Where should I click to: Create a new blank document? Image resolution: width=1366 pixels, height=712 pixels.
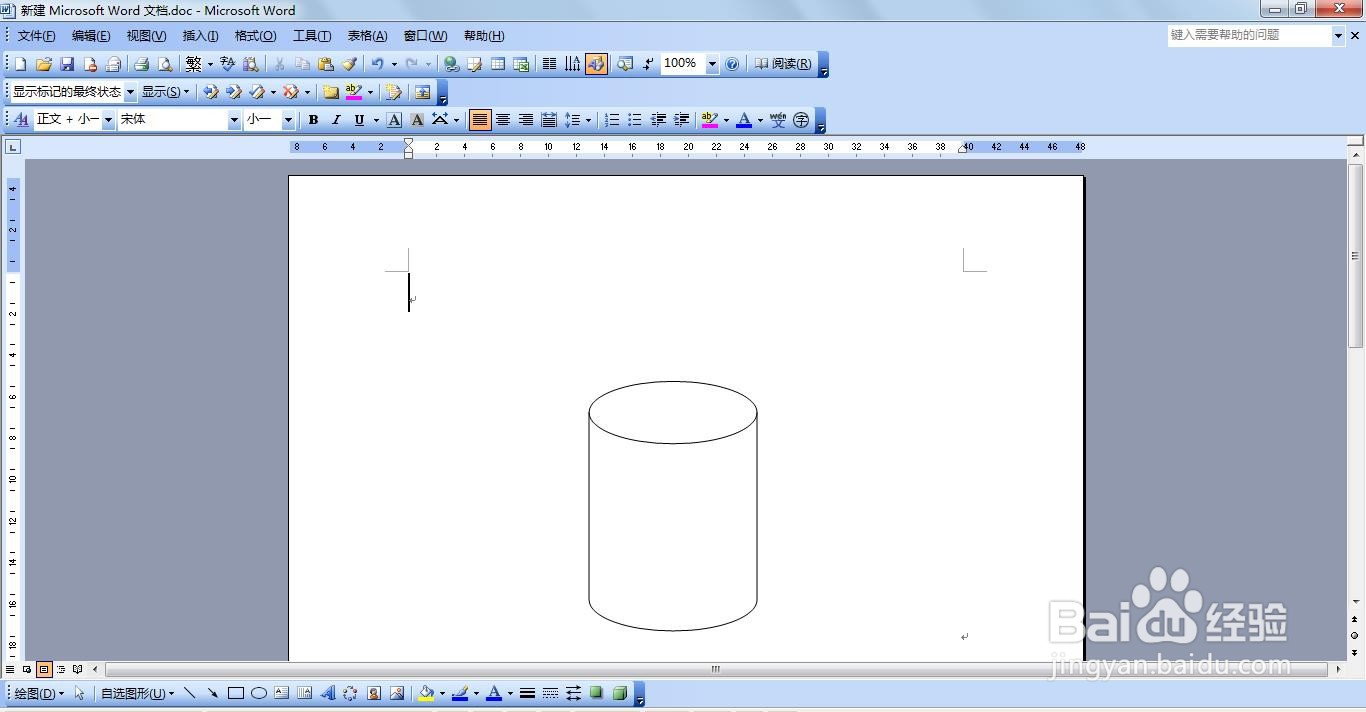pos(20,64)
